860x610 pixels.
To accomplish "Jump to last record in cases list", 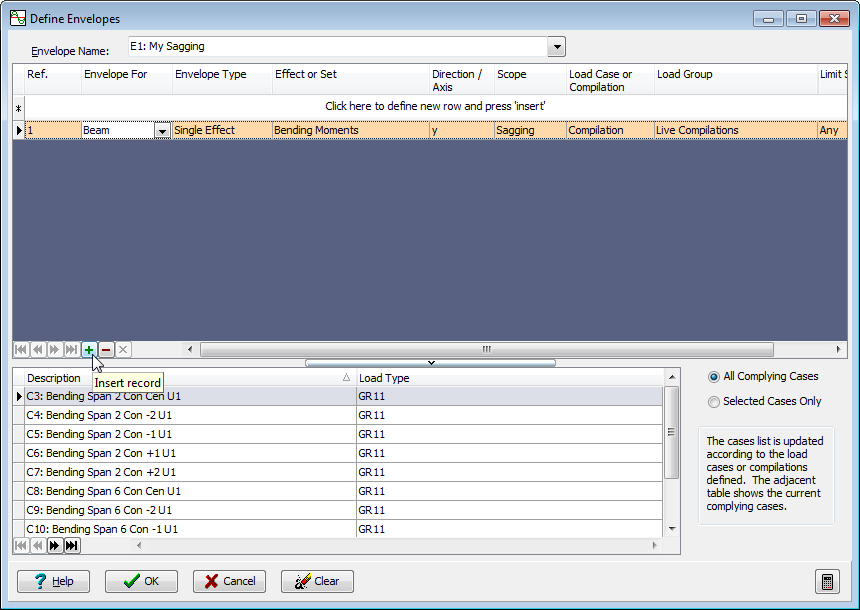I will click(72, 545).
